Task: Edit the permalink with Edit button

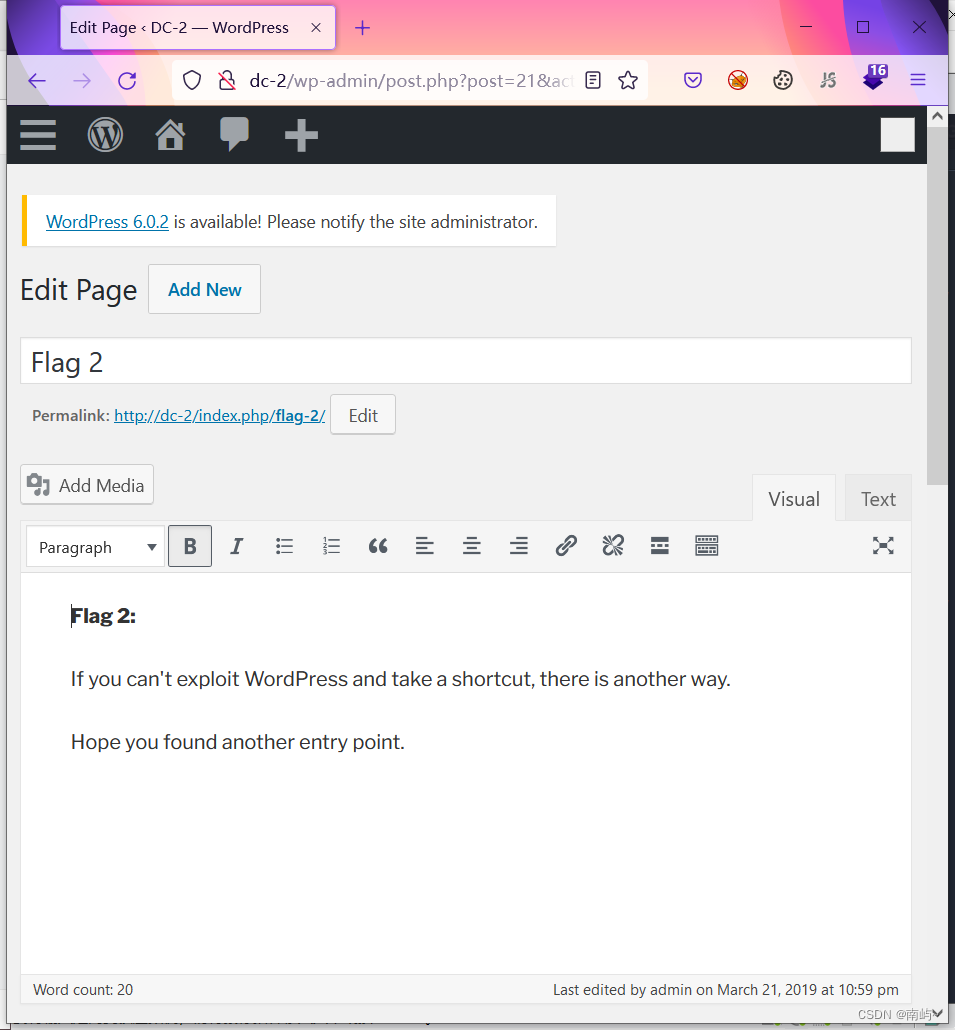Action: tap(363, 415)
